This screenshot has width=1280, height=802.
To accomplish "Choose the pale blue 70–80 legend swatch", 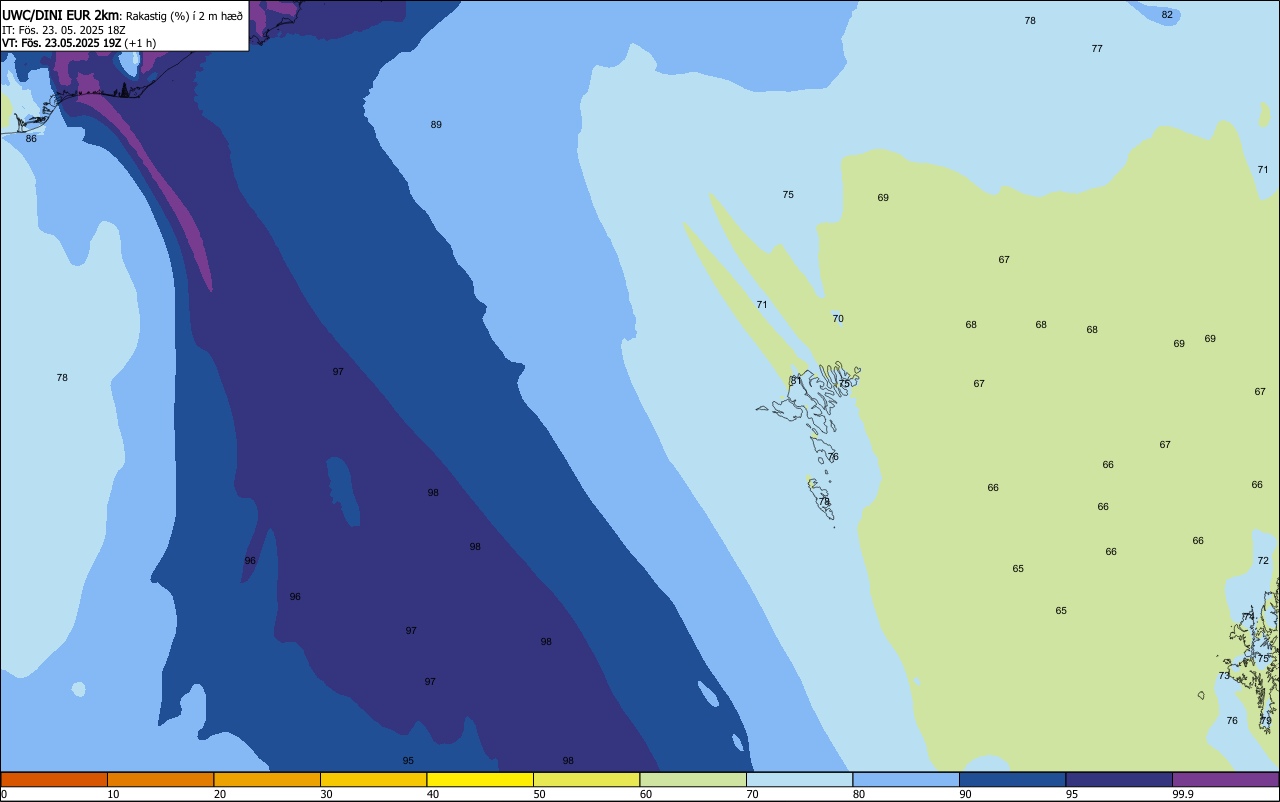I will (x=799, y=779).
